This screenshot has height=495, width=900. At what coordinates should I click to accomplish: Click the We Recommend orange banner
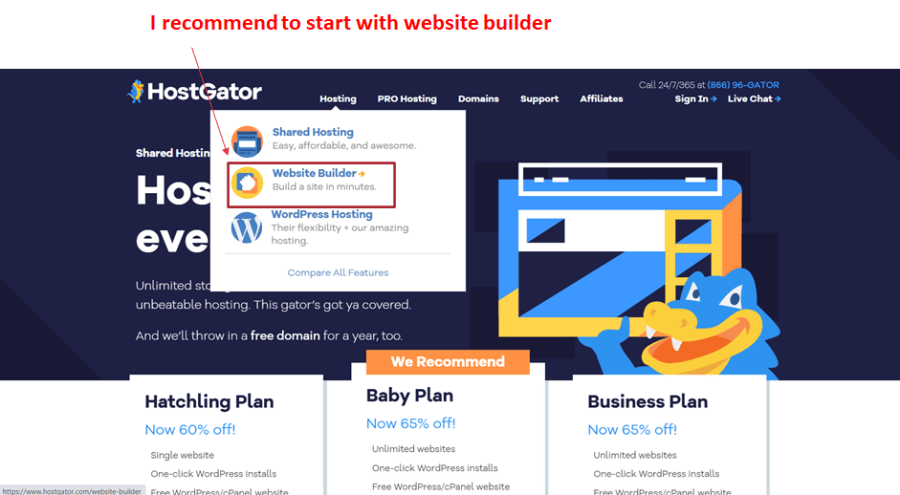tap(448, 362)
